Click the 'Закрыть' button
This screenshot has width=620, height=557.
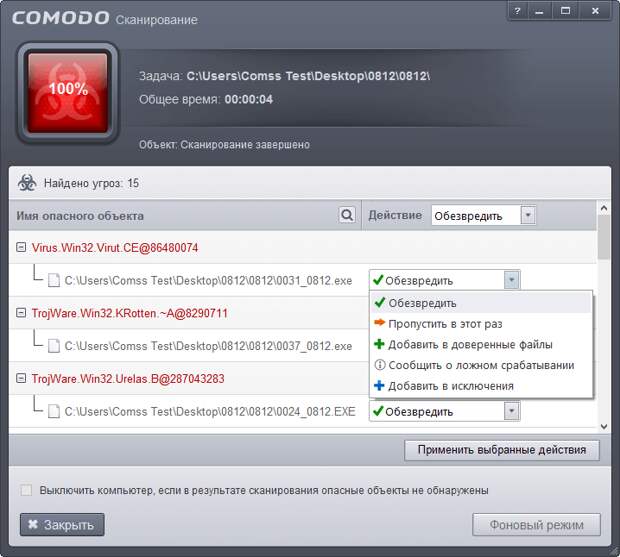tap(62, 525)
